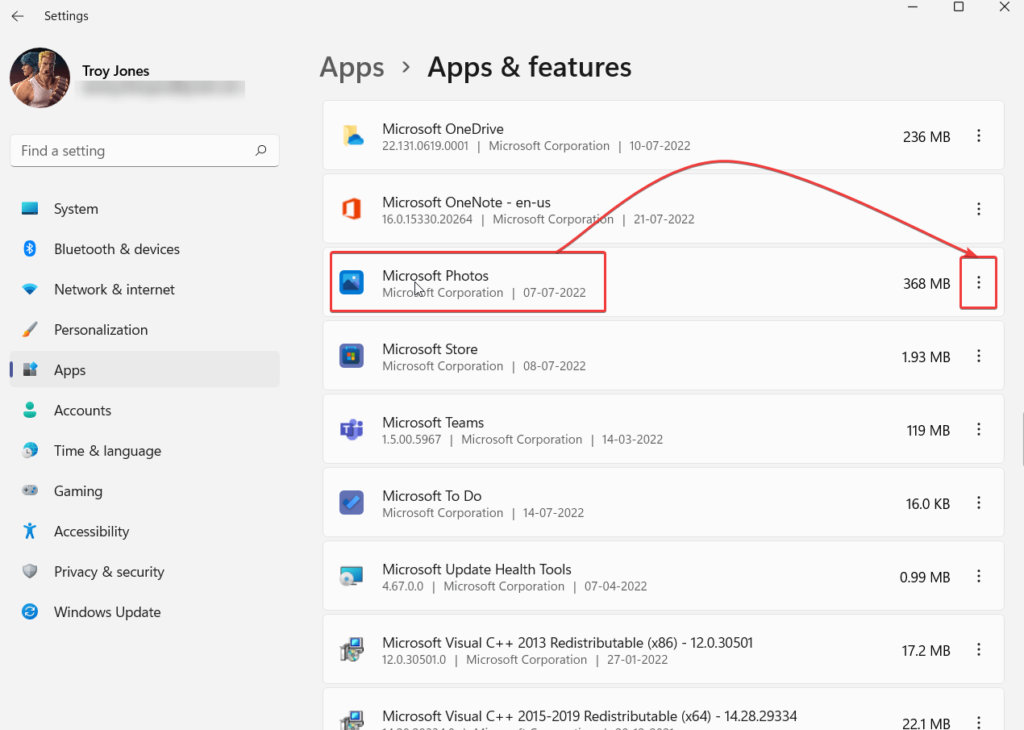Select the Microsoft Teams app name
Image resolution: width=1024 pixels, height=730 pixels.
point(433,423)
